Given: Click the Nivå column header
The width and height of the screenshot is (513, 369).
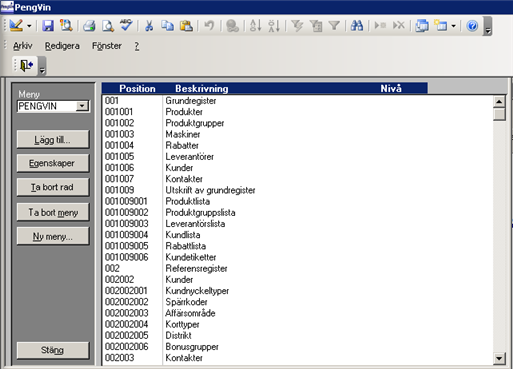Looking at the screenshot, I should 391,88.
